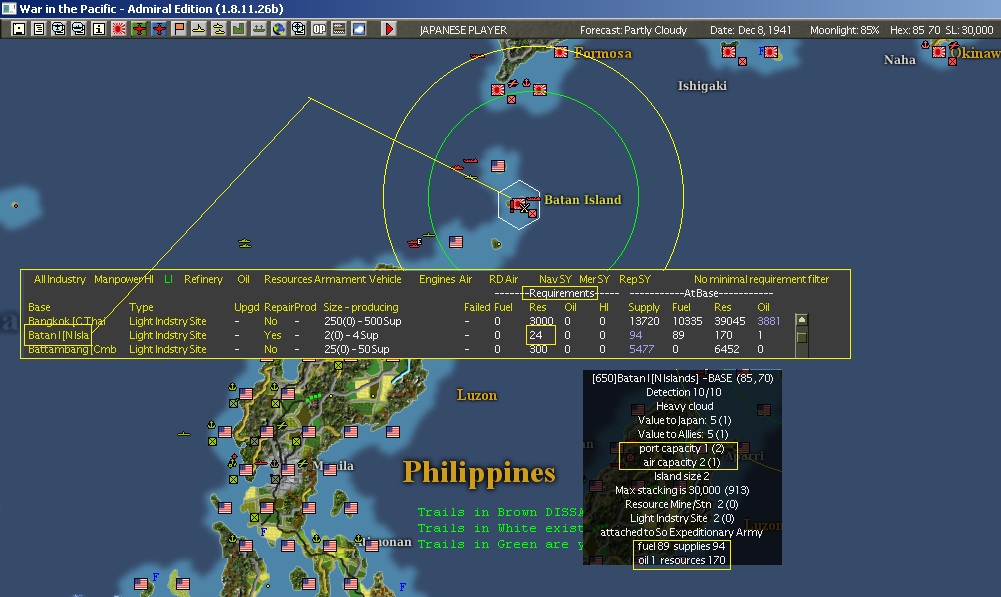Click the US flag base north of Batan Island
The width and height of the screenshot is (1001, 597).
tap(498, 166)
